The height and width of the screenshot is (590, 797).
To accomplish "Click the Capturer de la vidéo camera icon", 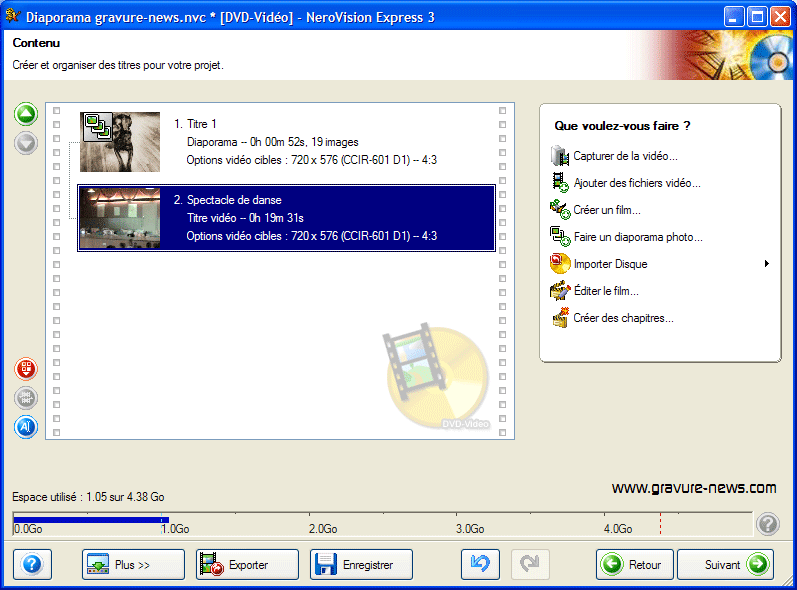I will coord(560,156).
